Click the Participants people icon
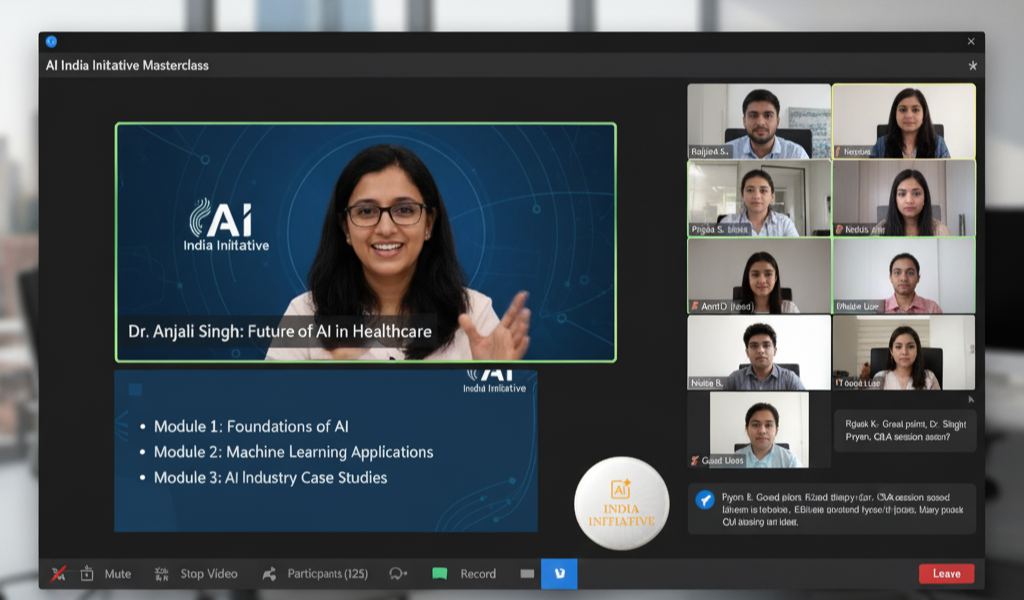This screenshot has height=600, width=1024. point(269,573)
